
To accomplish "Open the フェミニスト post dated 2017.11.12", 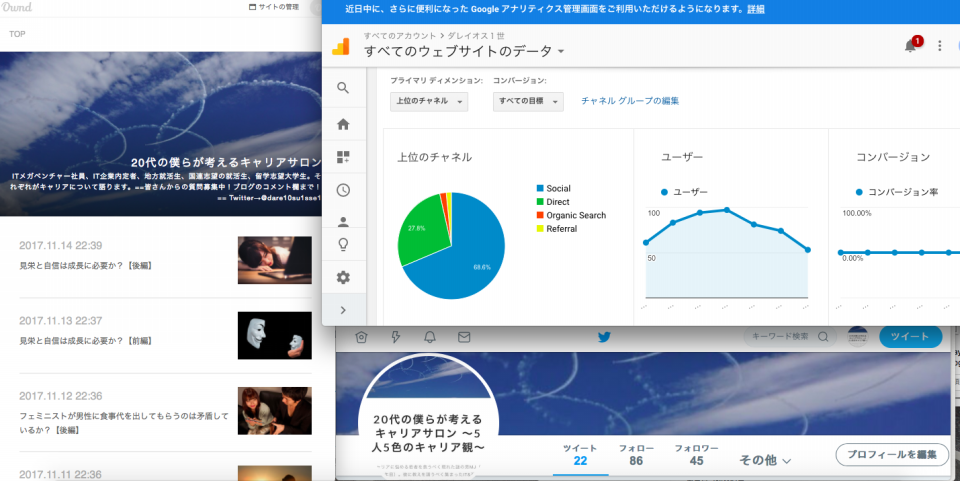I will 124,423.
